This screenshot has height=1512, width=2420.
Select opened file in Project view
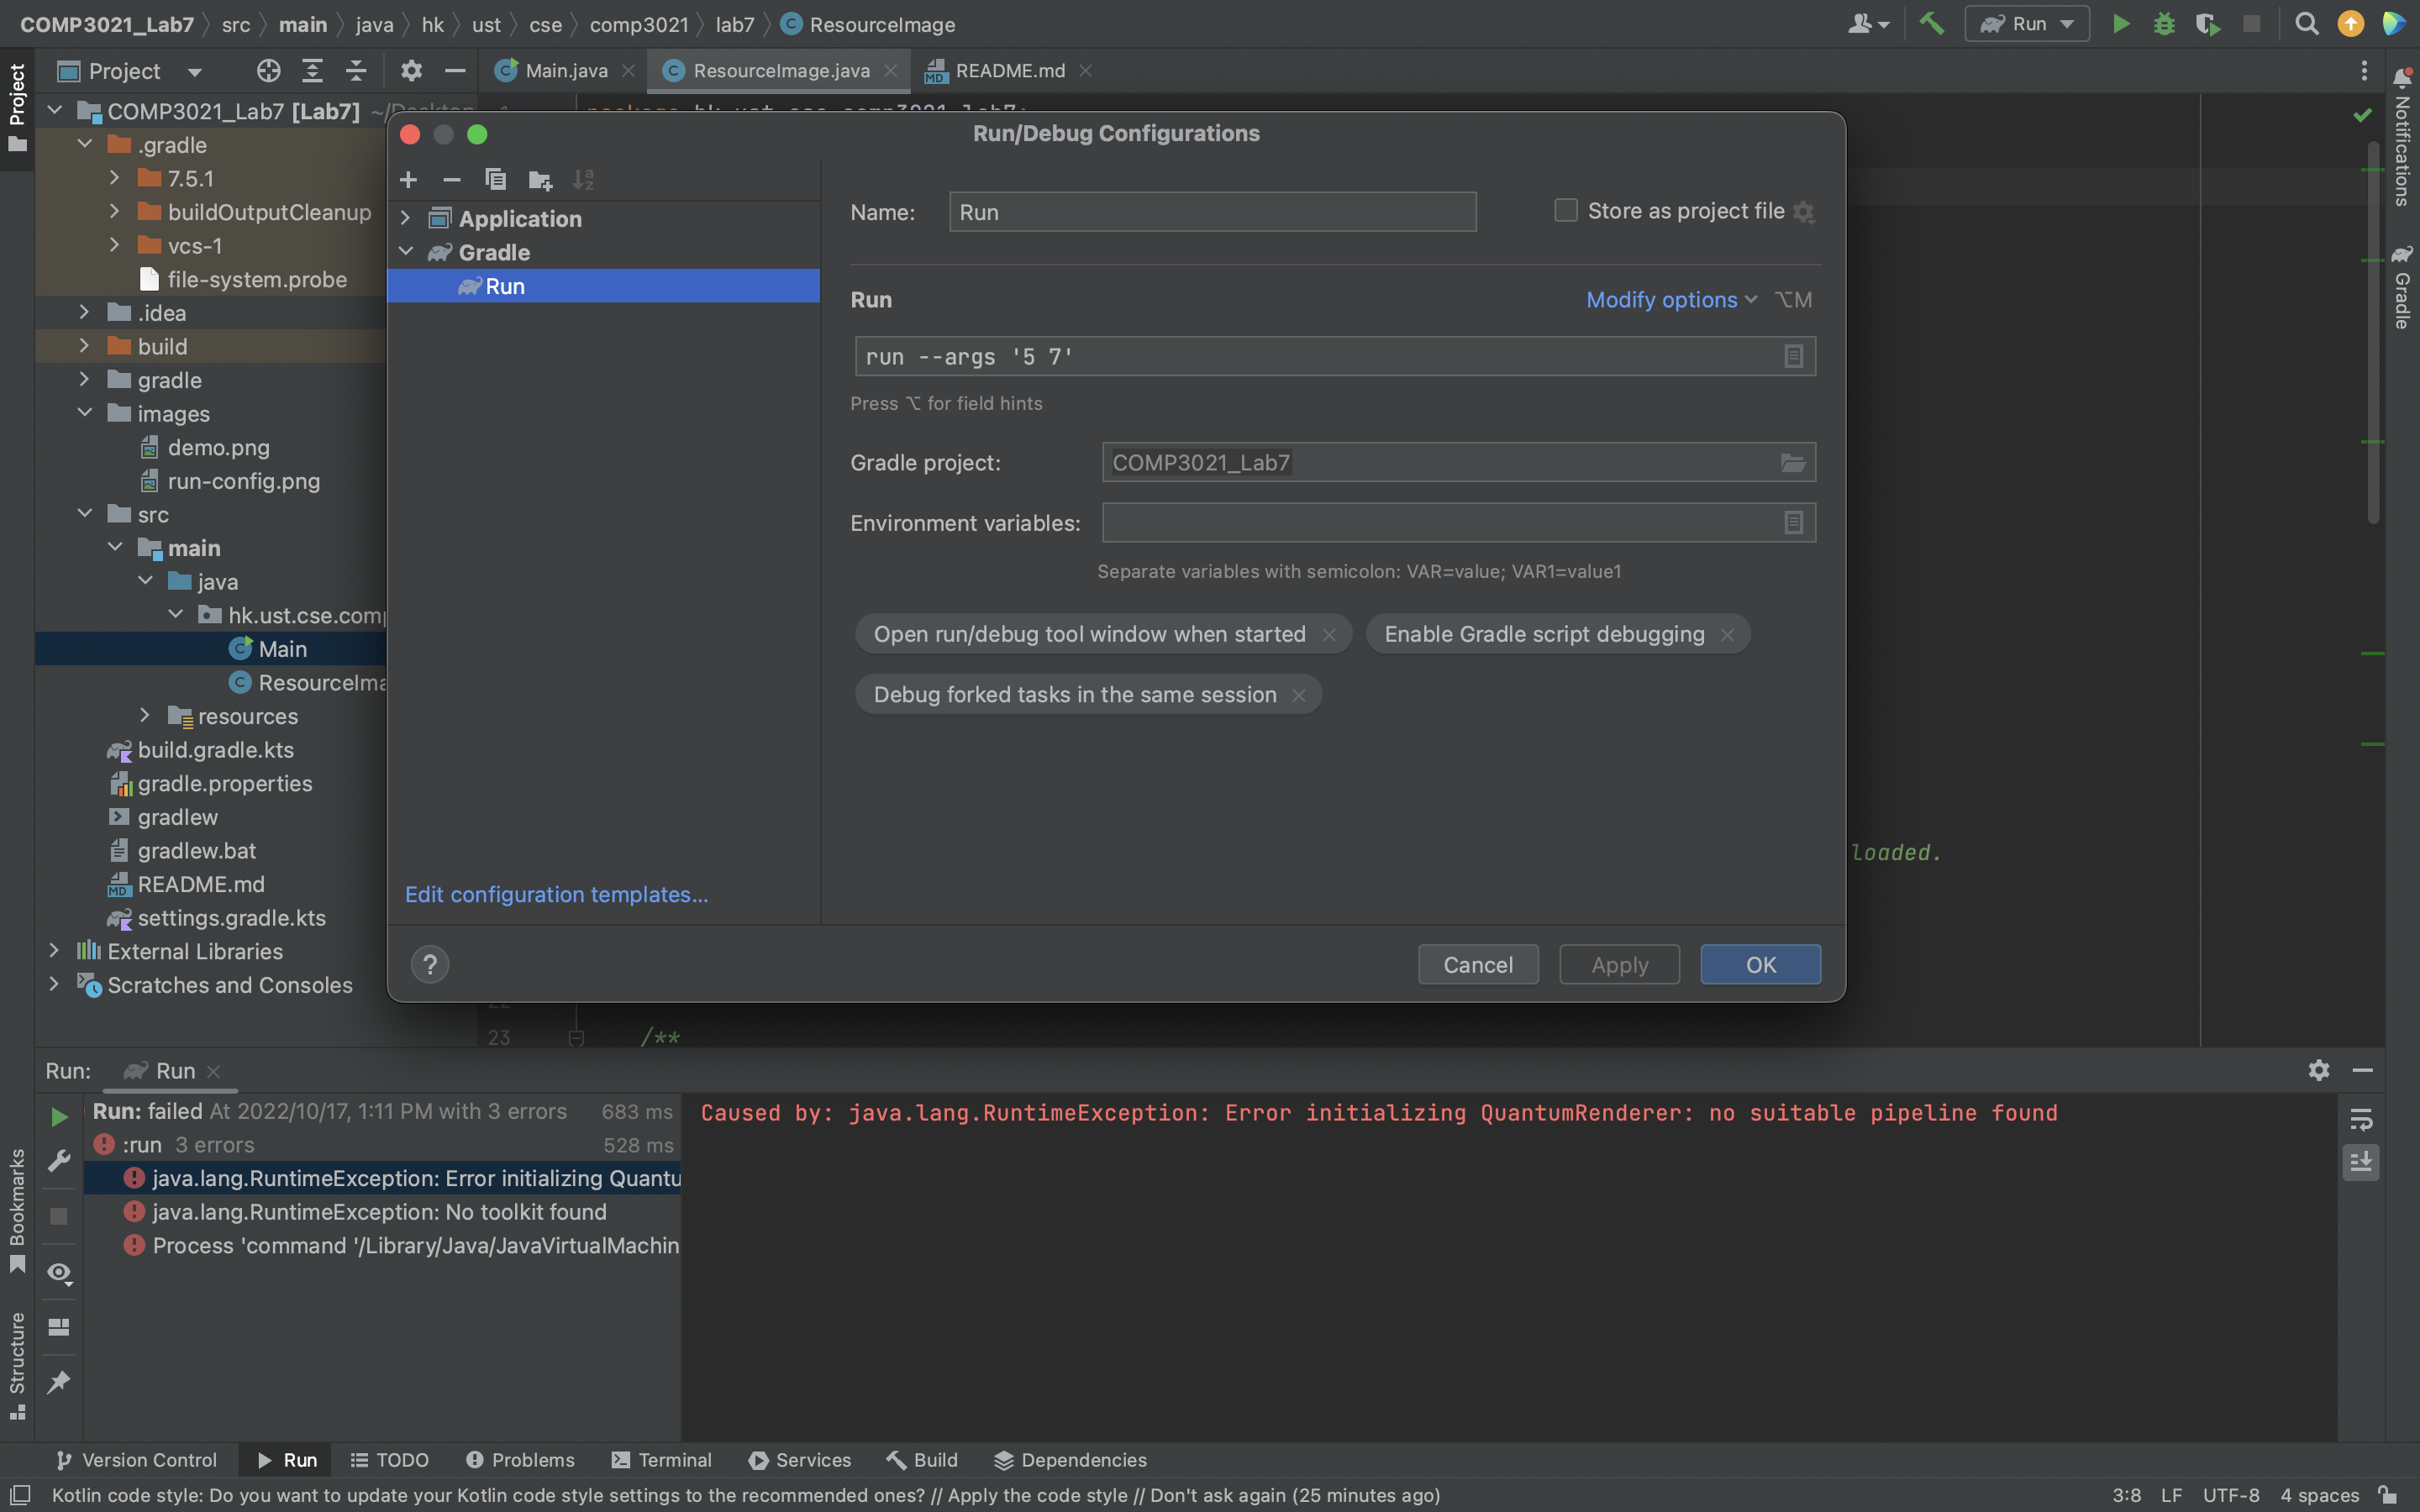click(x=268, y=71)
